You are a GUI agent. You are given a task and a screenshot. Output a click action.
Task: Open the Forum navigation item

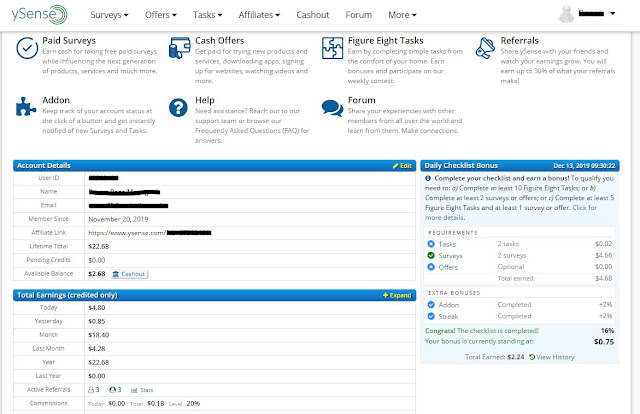coord(357,16)
